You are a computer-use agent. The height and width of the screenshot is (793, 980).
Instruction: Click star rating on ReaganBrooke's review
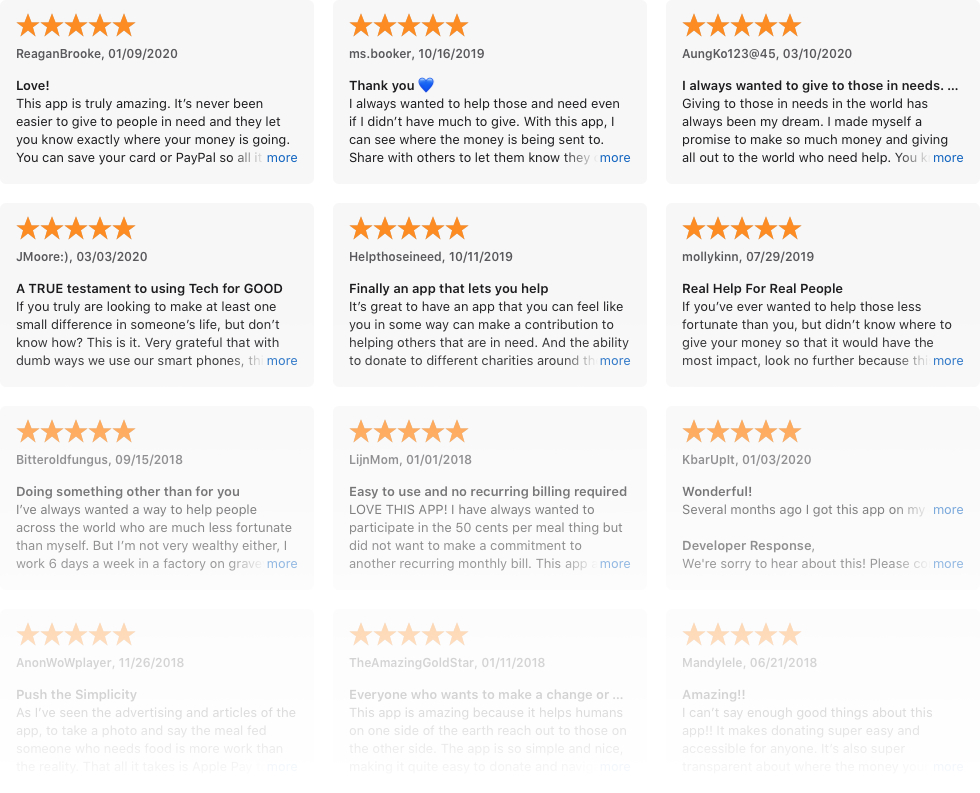76,26
